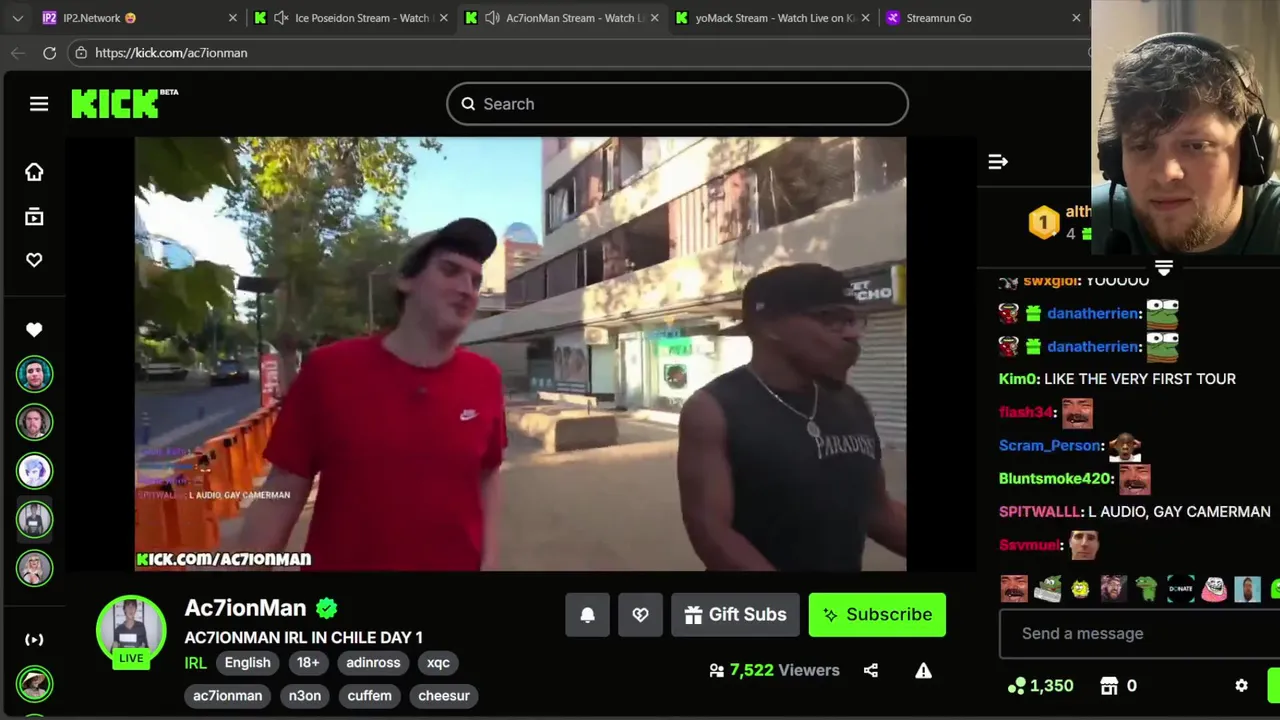Switch to yoMack Stream tab
This screenshot has width=1280, height=720.
772,18
